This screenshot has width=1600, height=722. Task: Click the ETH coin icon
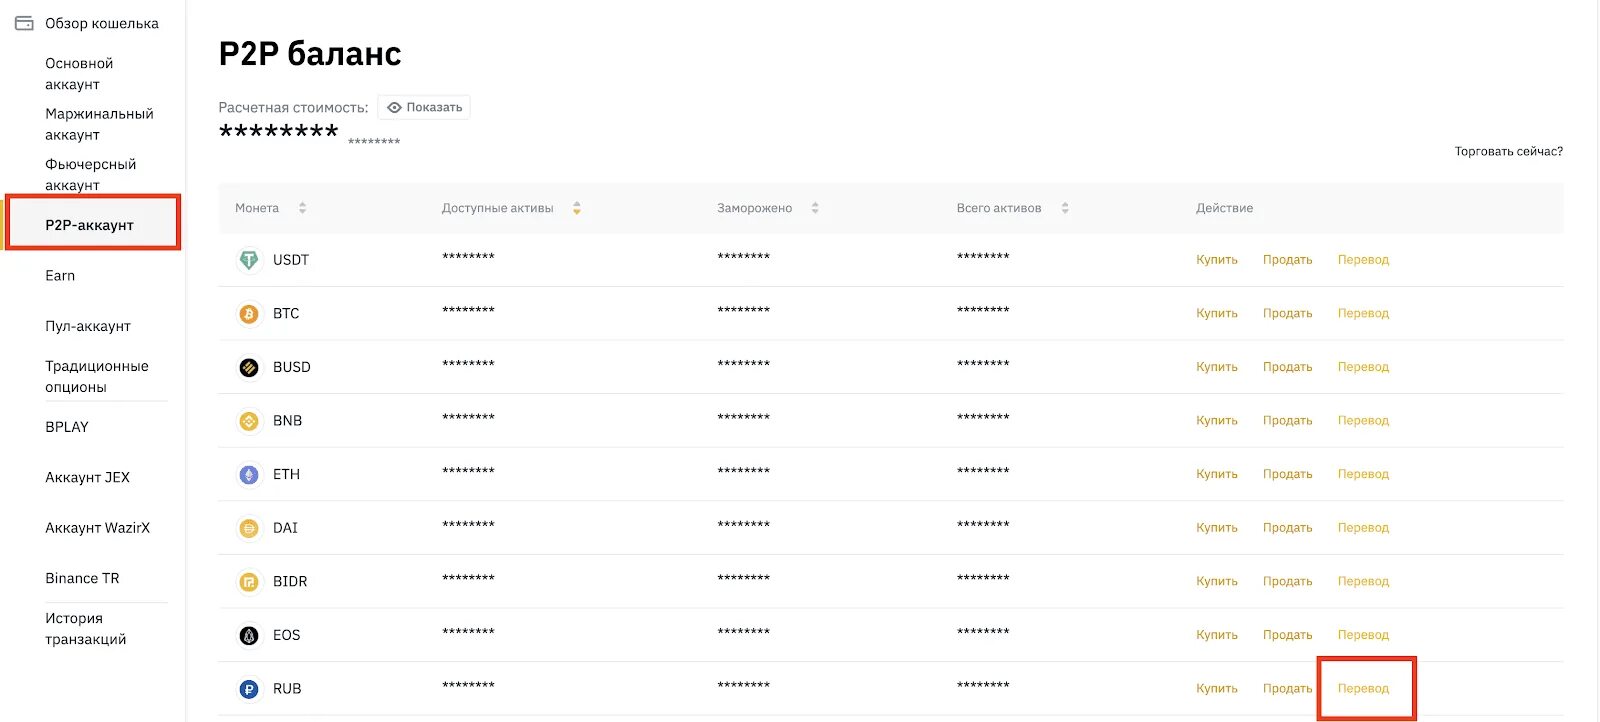coord(249,475)
